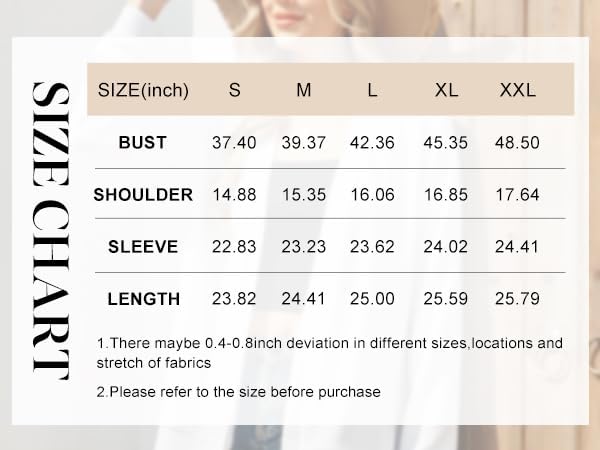This screenshot has width=600, height=450.
Task: Click the L size column header
Action: pos(372,90)
